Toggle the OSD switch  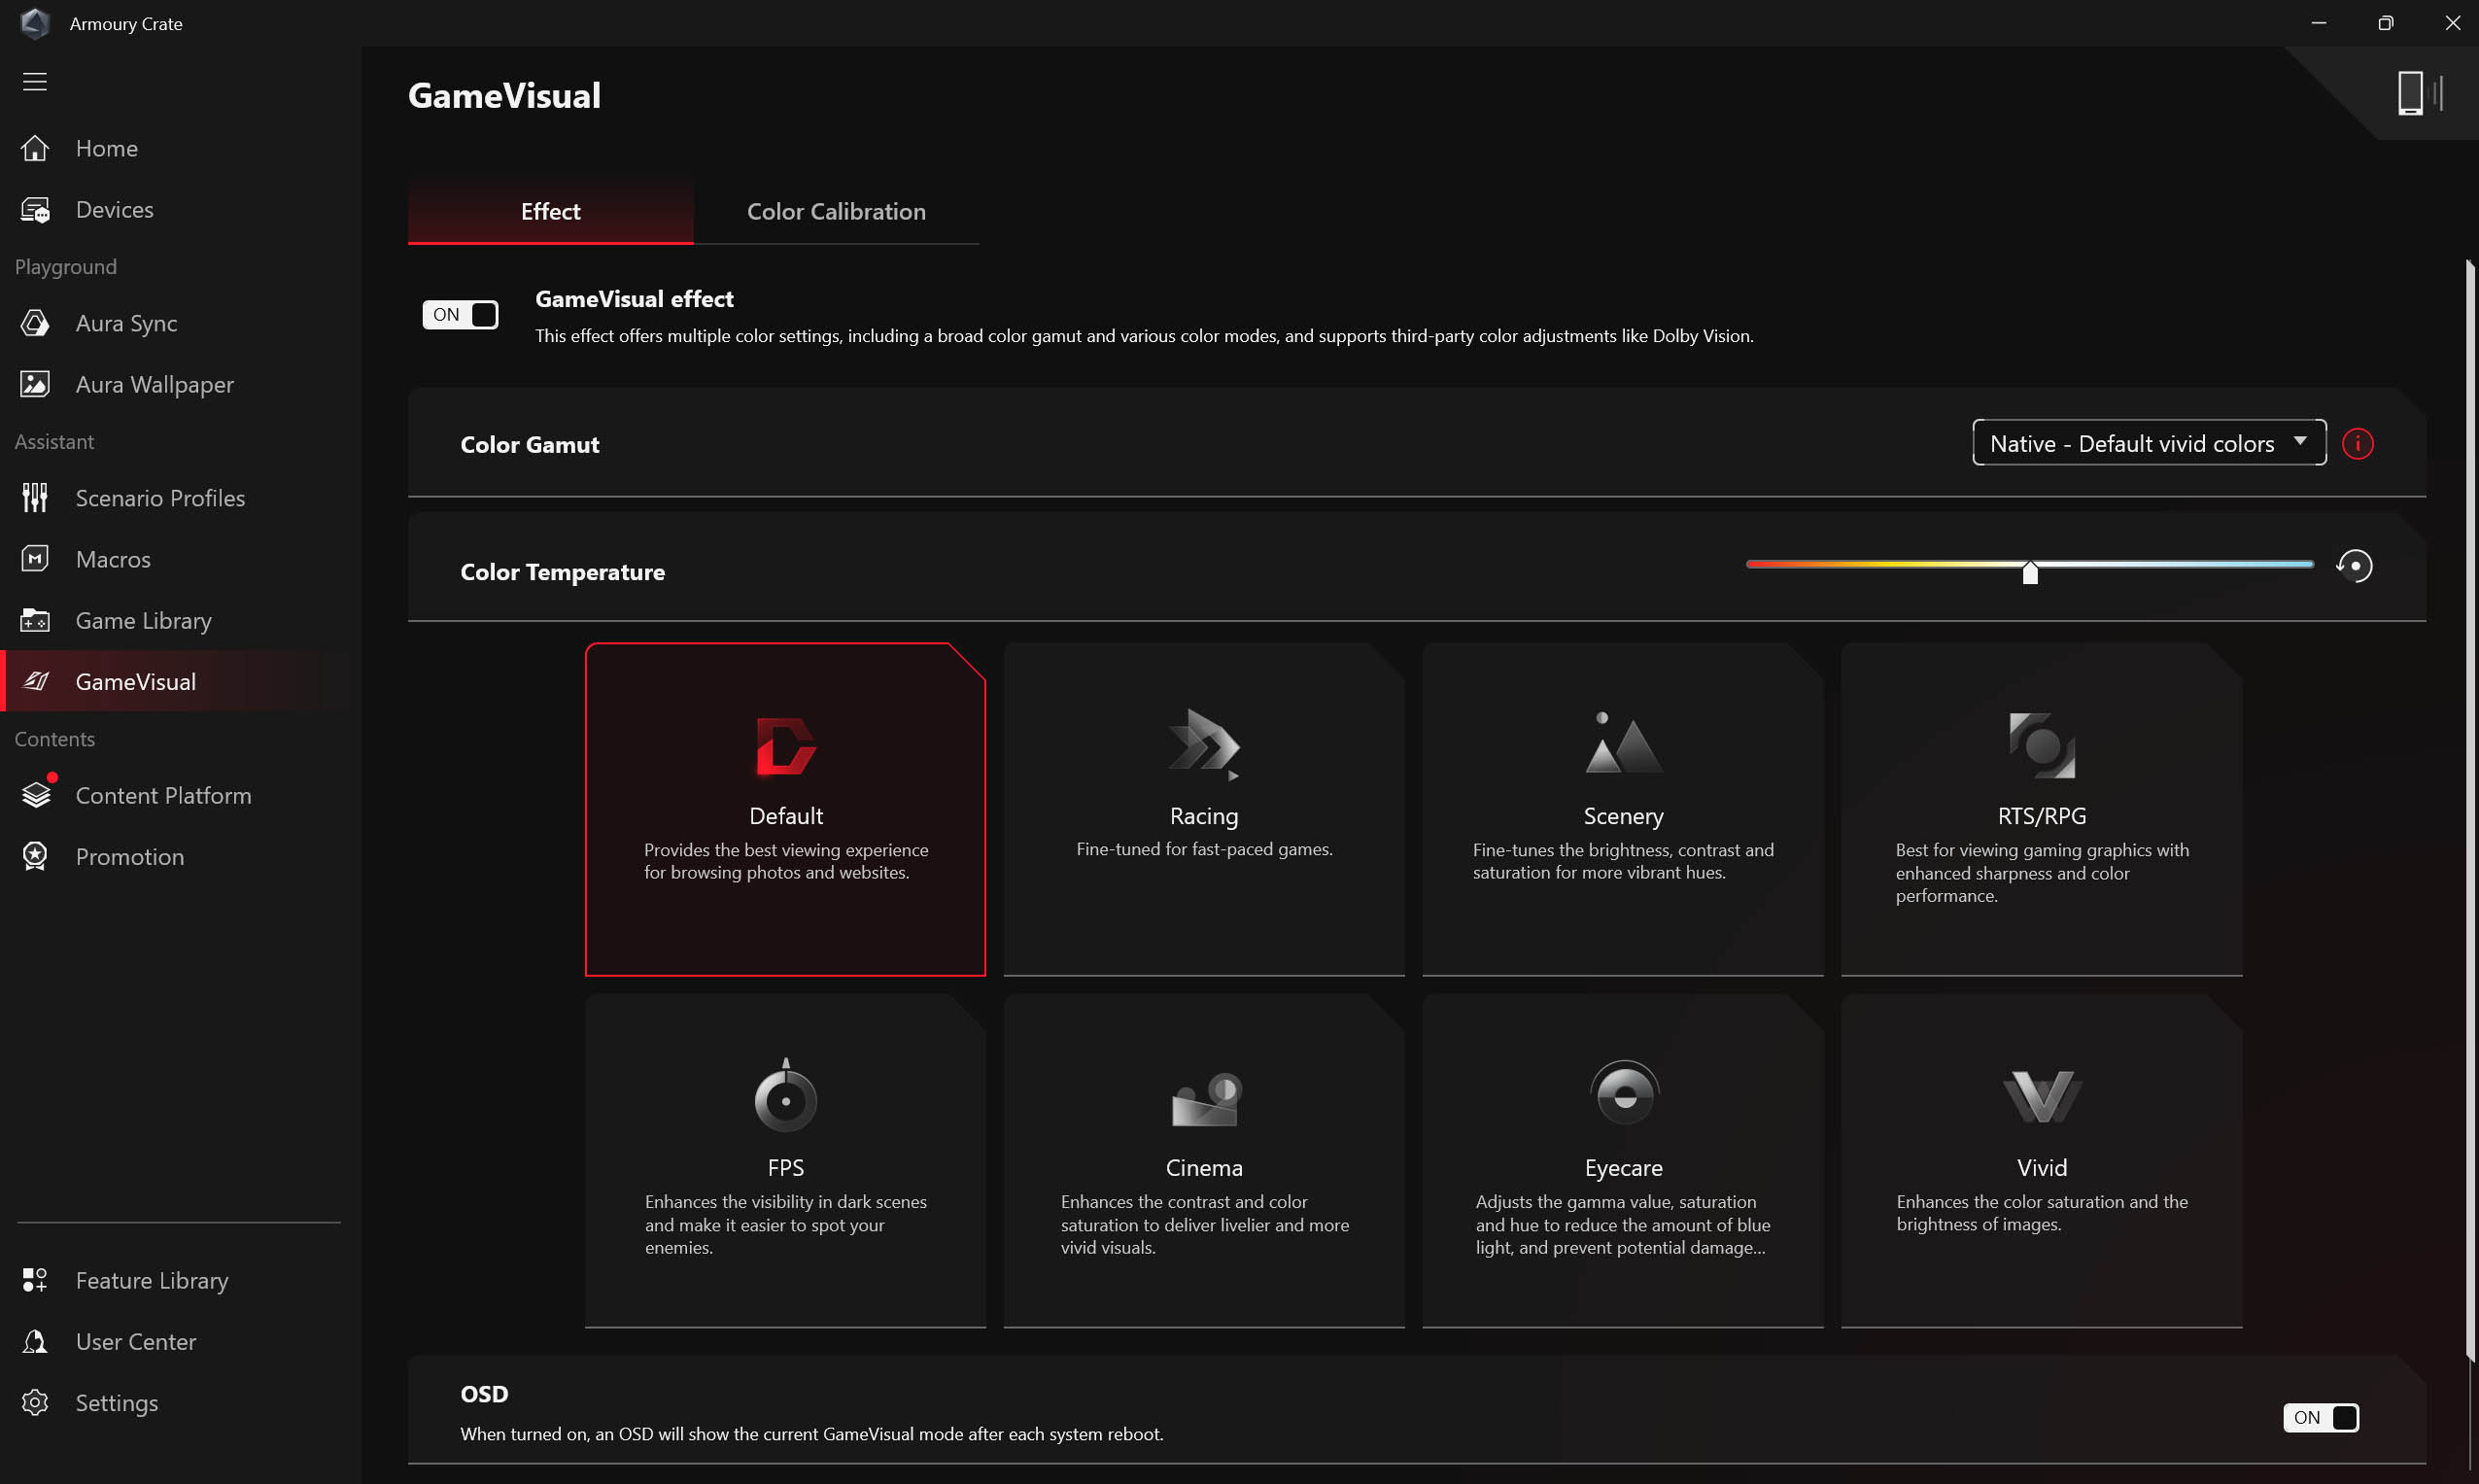[2320, 1417]
